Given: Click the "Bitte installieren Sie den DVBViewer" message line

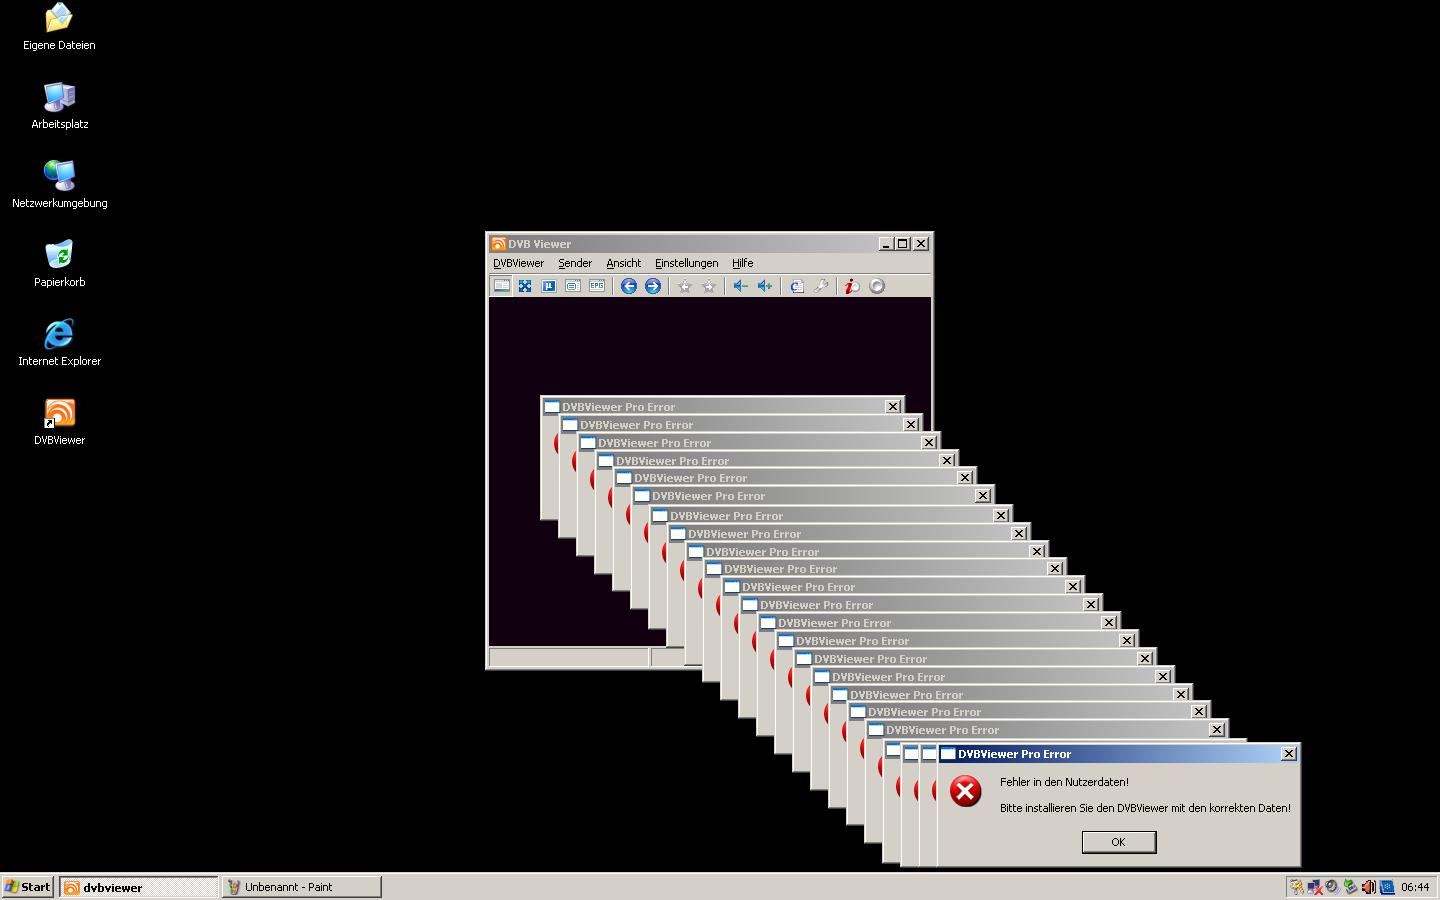Looking at the screenshot, I should pyautogui.click(x=1145, y=808).
